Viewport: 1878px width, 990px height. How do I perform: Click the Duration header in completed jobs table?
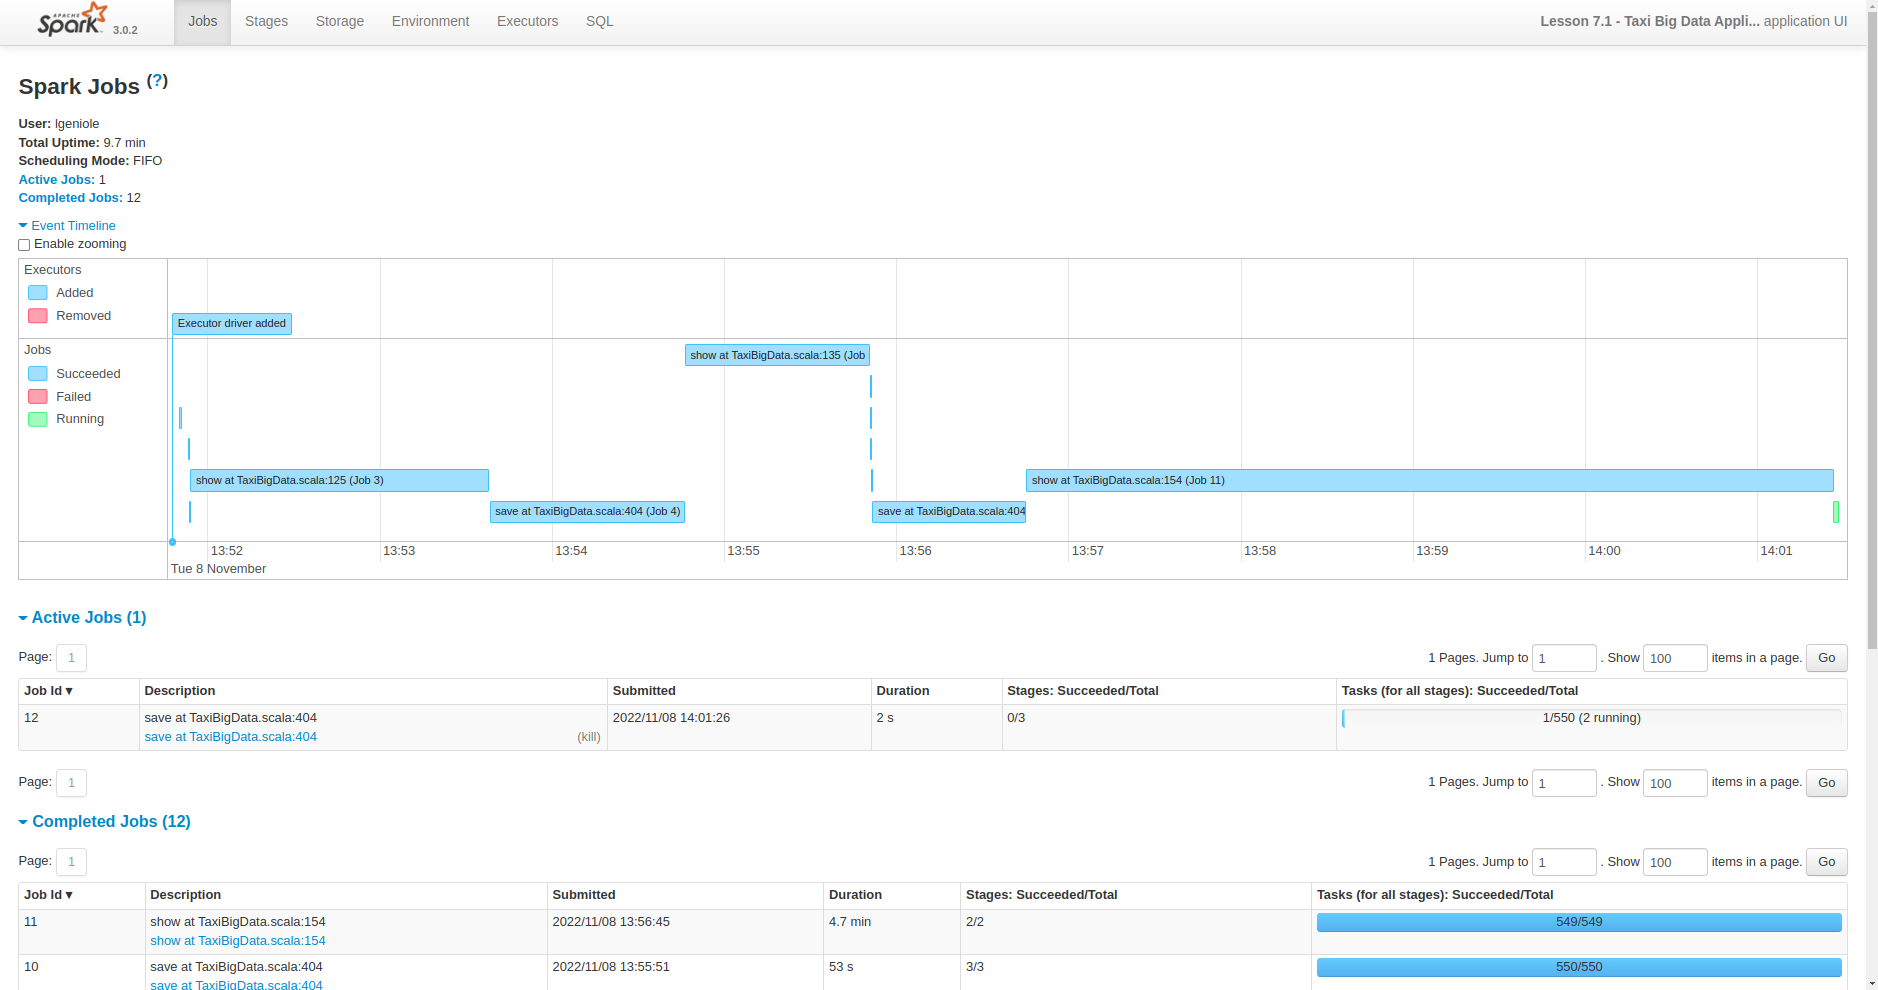(x=855, y=895)
